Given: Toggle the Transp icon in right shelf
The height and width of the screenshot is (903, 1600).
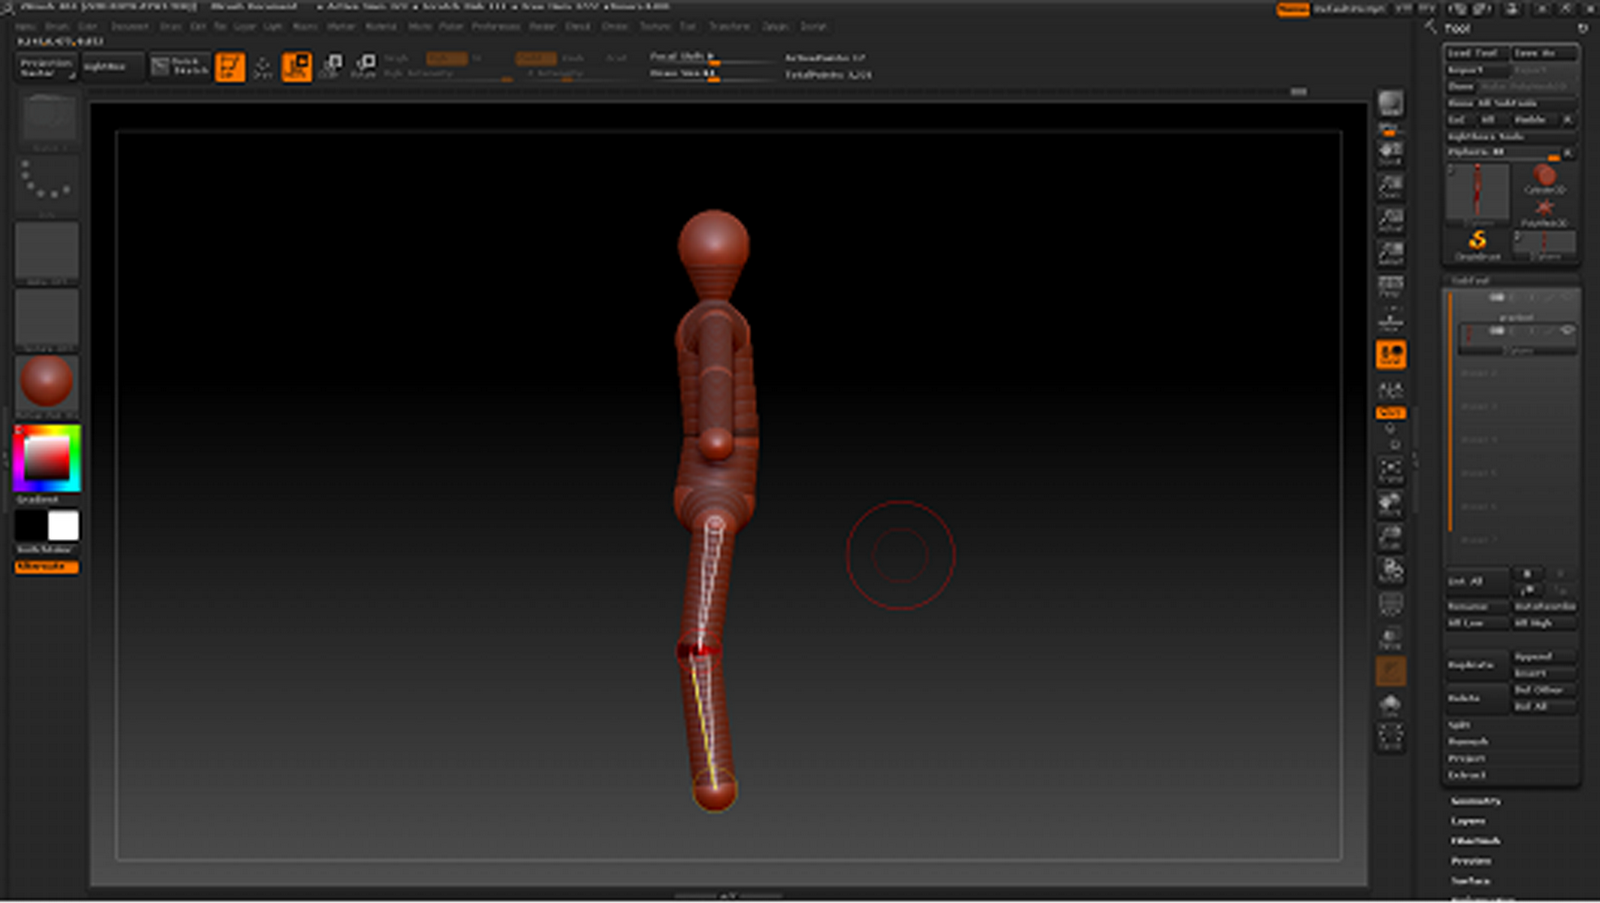Looking at the screenshot, I should click(1390, 637).
